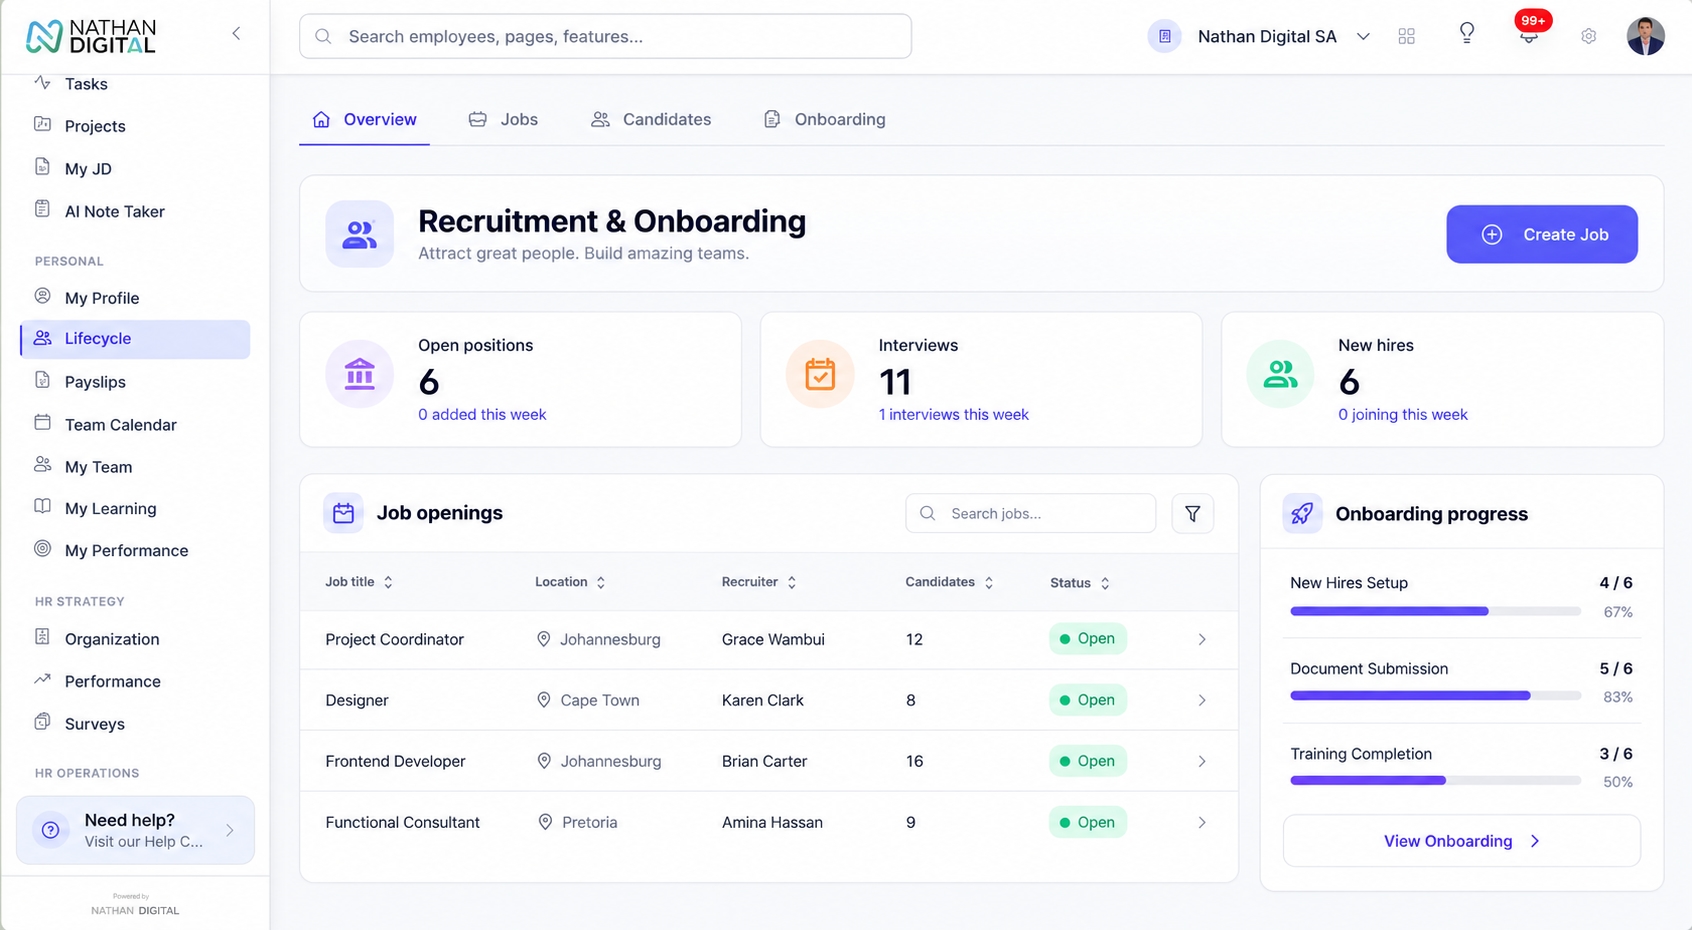Click the New Hires Setup progress bar

[1435, 611]
